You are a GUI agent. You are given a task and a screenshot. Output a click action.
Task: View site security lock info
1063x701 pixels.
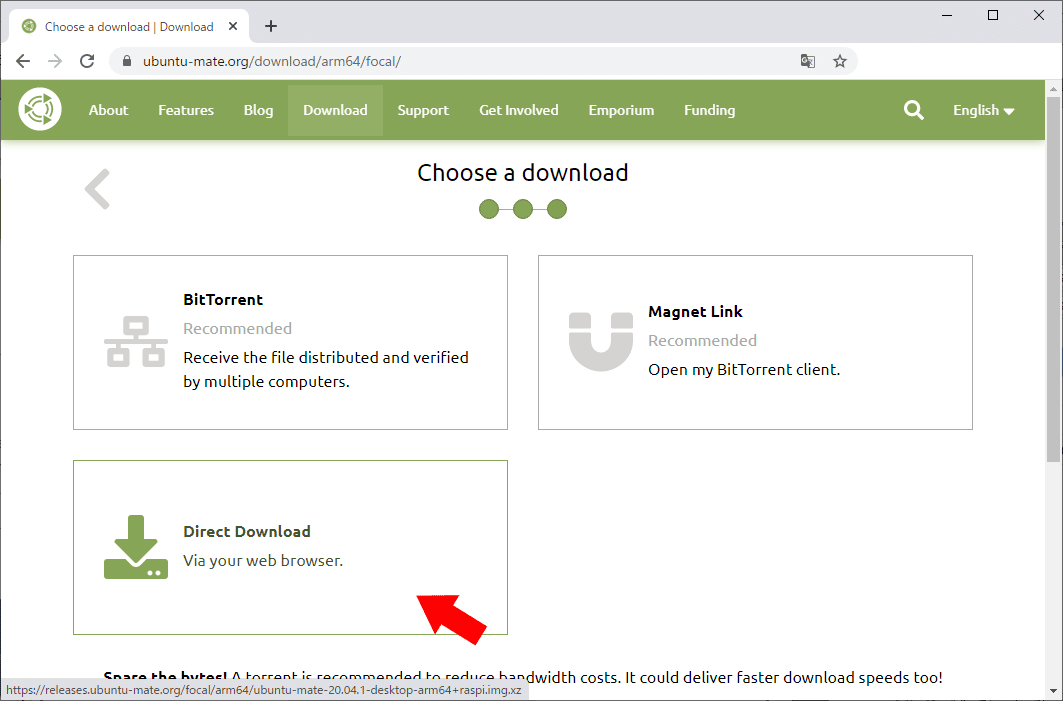tap(127, 61)
